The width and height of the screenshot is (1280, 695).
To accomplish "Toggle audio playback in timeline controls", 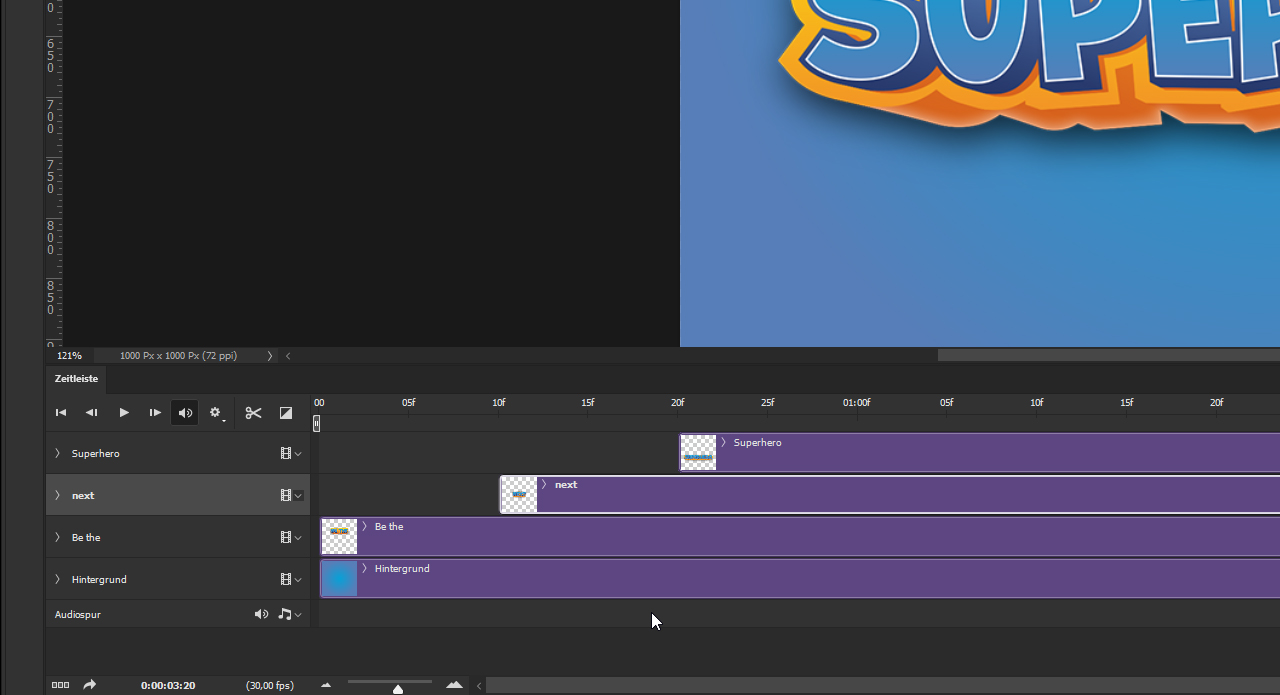I will coord(185,413).
